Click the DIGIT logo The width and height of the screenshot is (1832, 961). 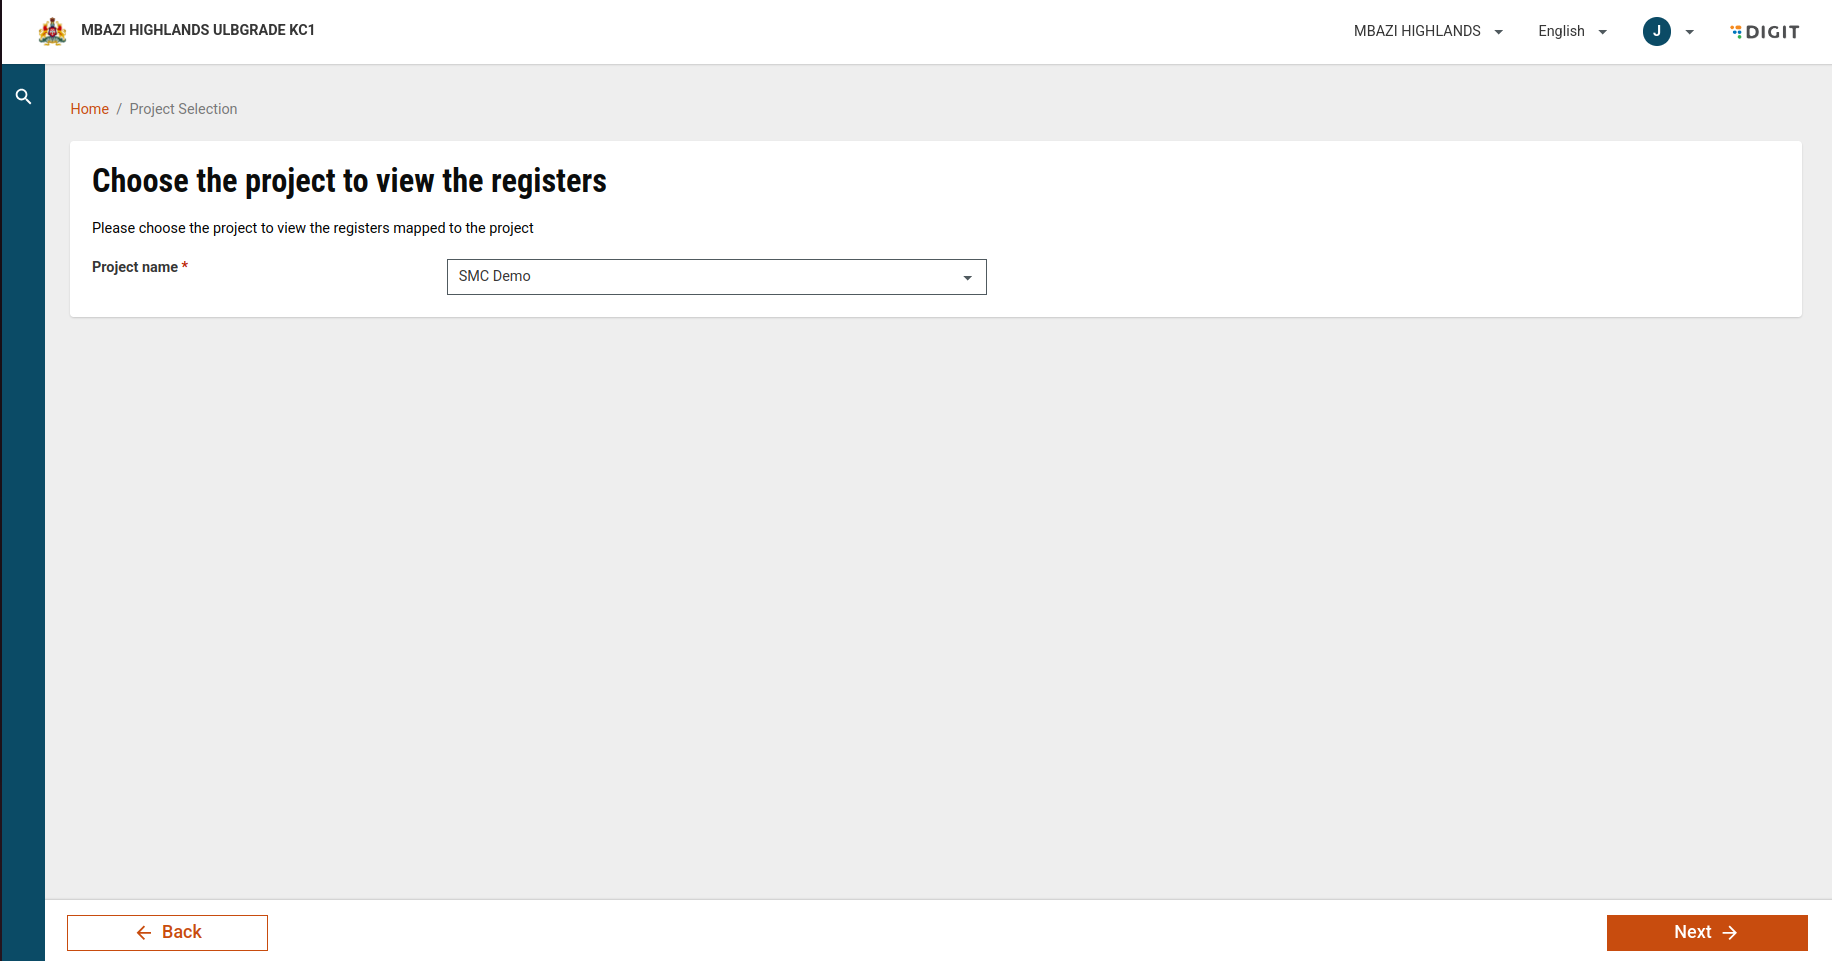[x=1765, y=32]
